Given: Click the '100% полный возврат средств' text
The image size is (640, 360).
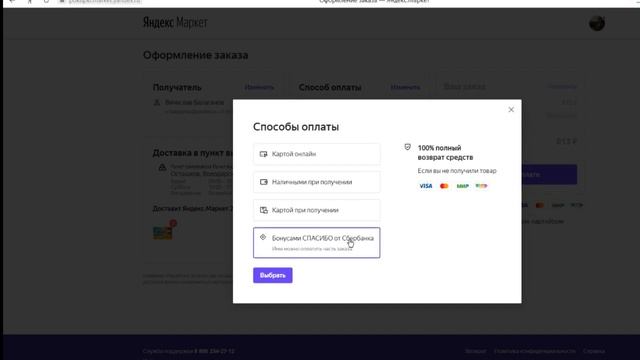Looking at the screenshot, I should click(445, 152).
